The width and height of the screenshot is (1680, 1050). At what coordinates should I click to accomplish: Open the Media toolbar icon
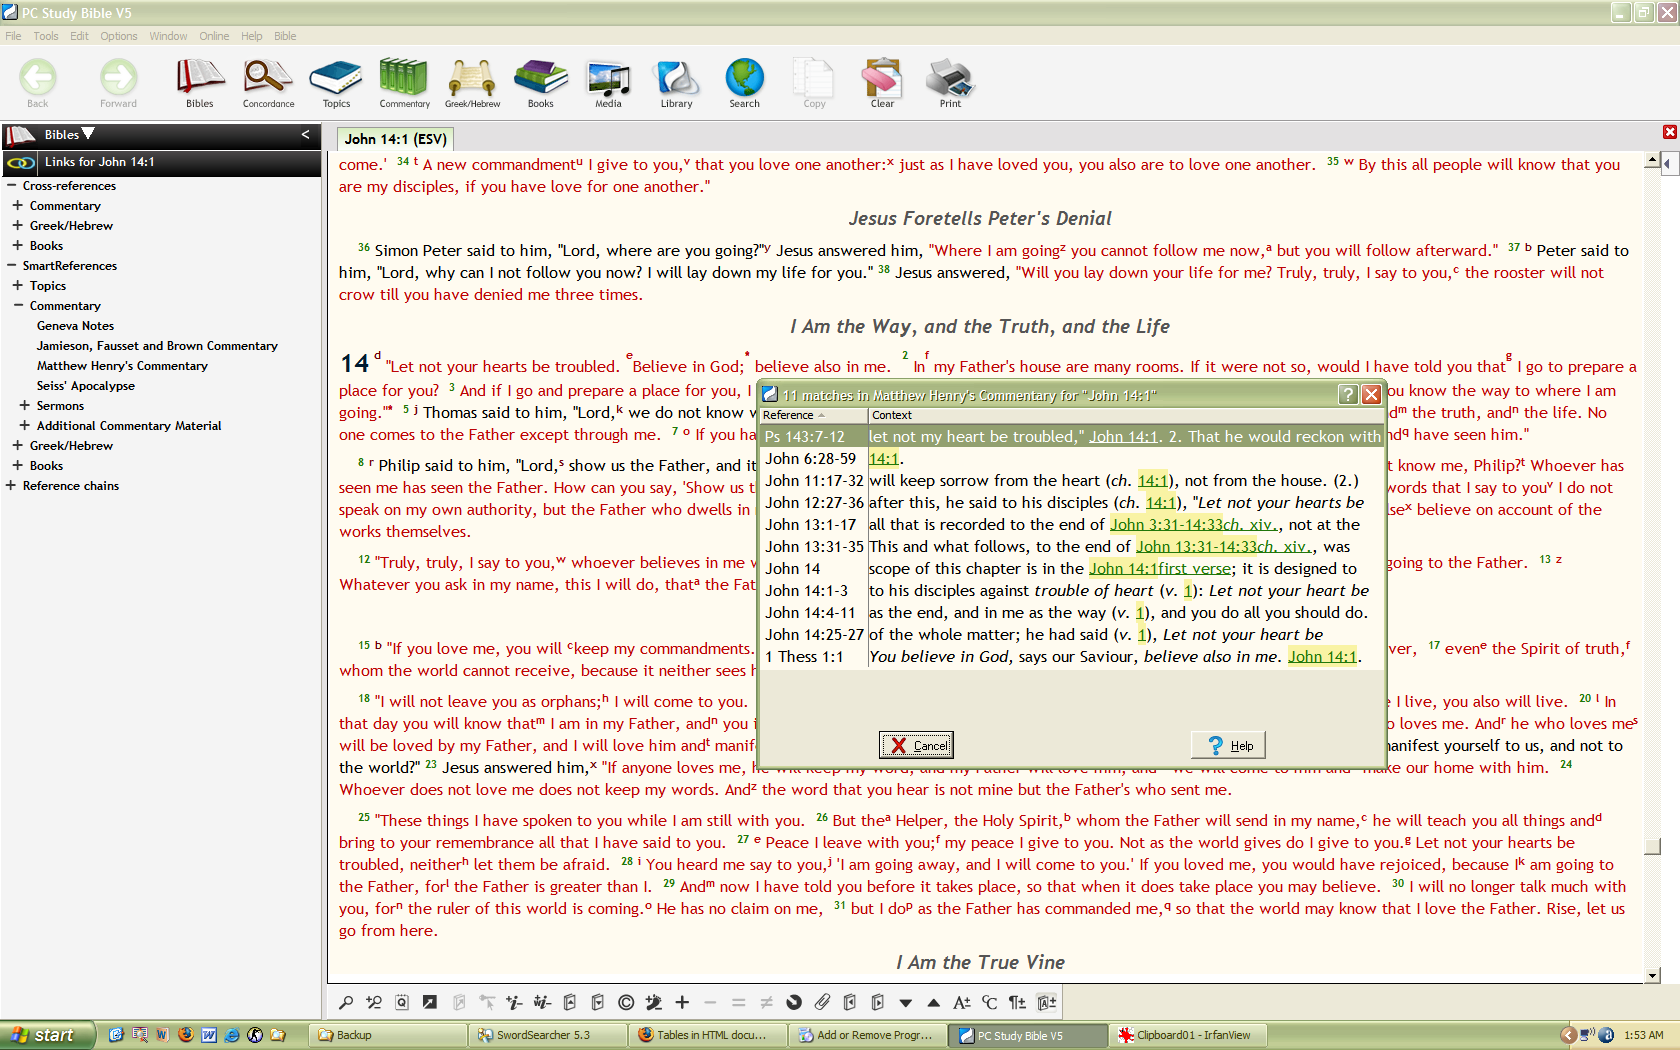(x=608, y=83)
